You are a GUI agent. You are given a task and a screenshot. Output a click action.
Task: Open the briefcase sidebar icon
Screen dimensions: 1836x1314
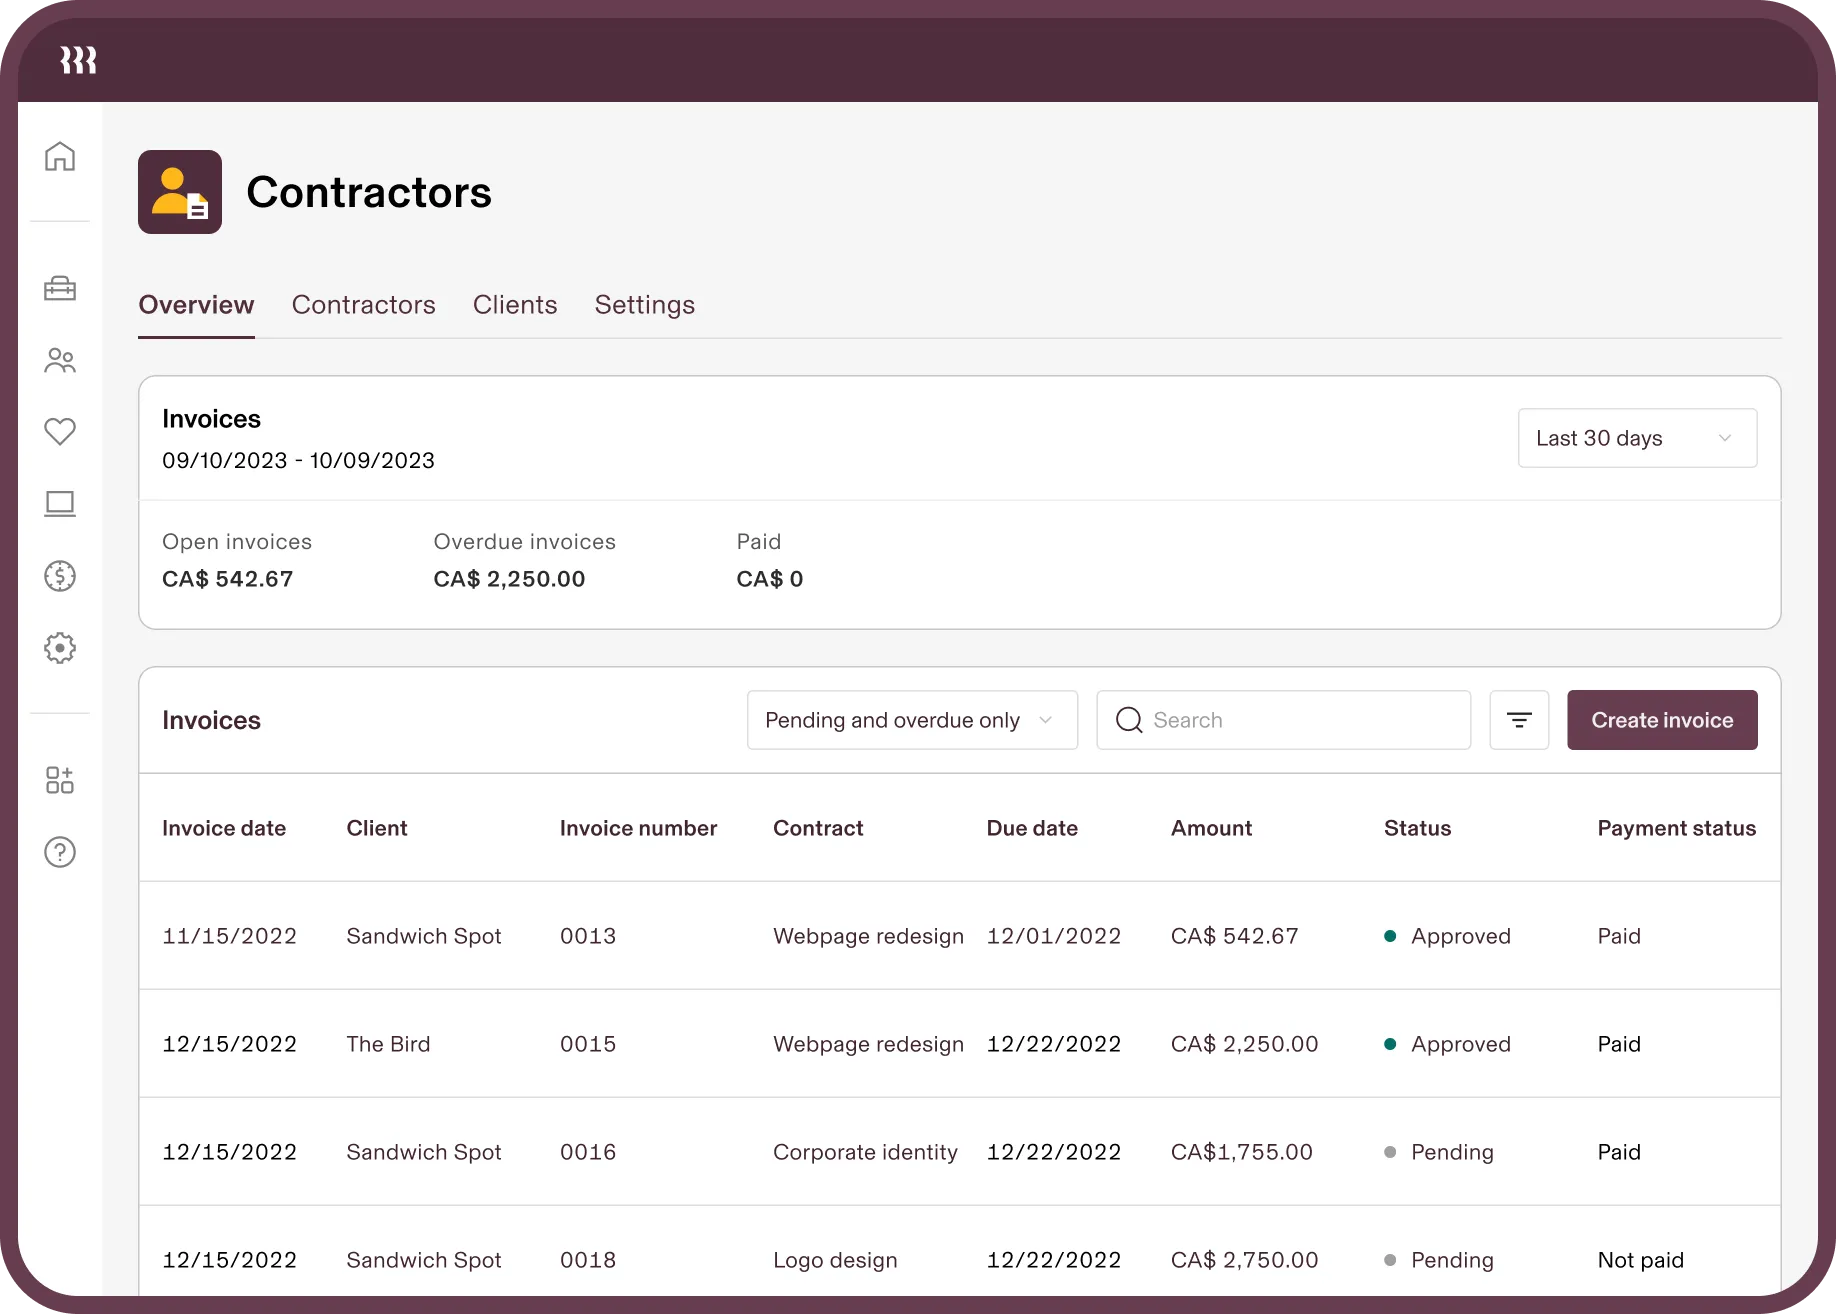(x=60, y=288)
